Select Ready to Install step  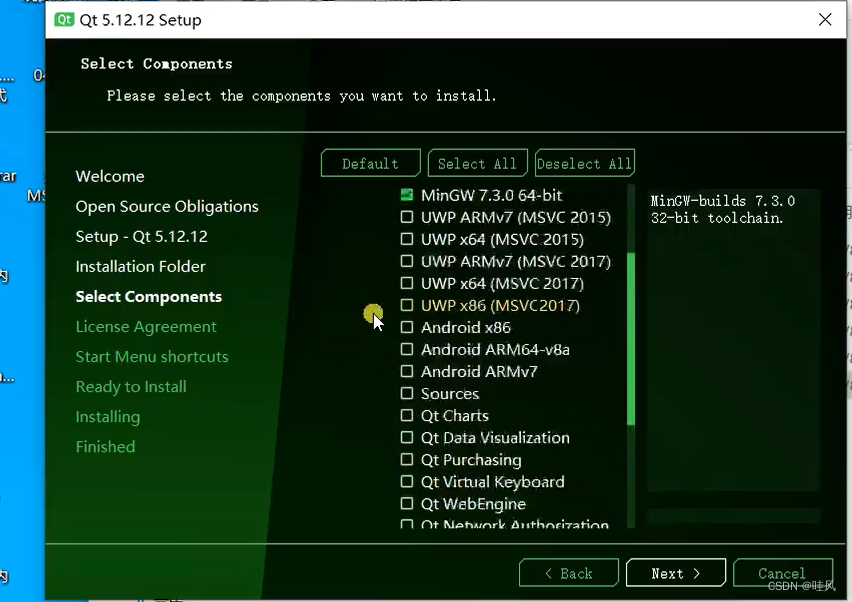(131, 387)
